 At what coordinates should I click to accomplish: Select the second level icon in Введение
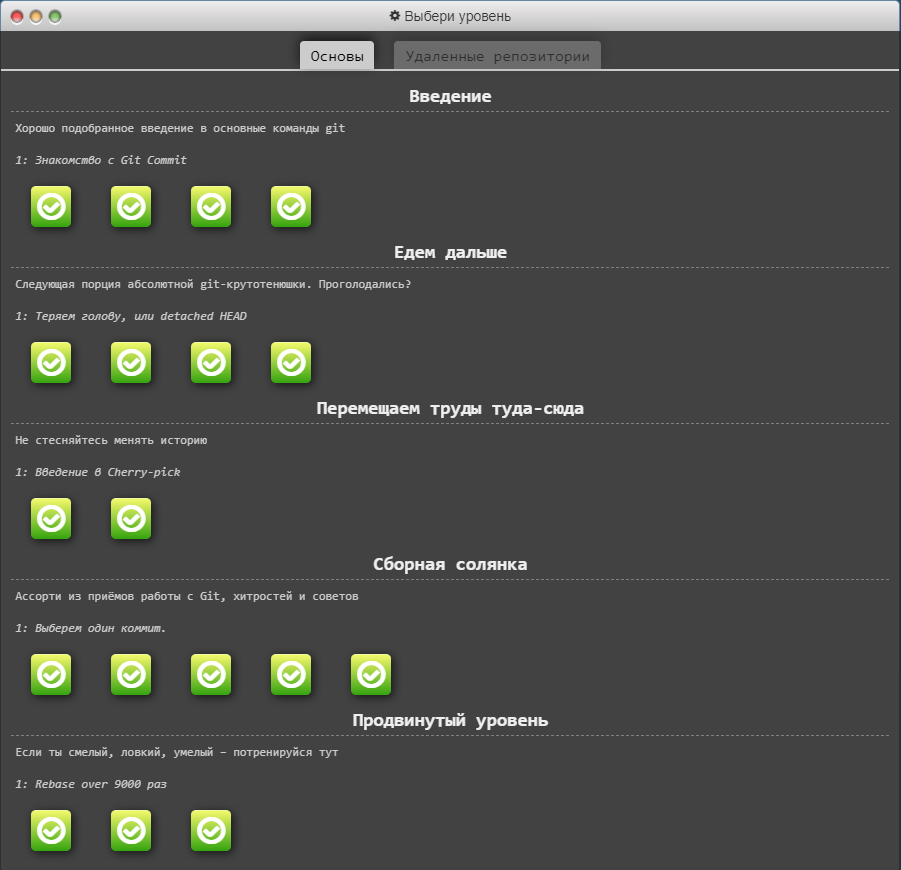point(131,207)
